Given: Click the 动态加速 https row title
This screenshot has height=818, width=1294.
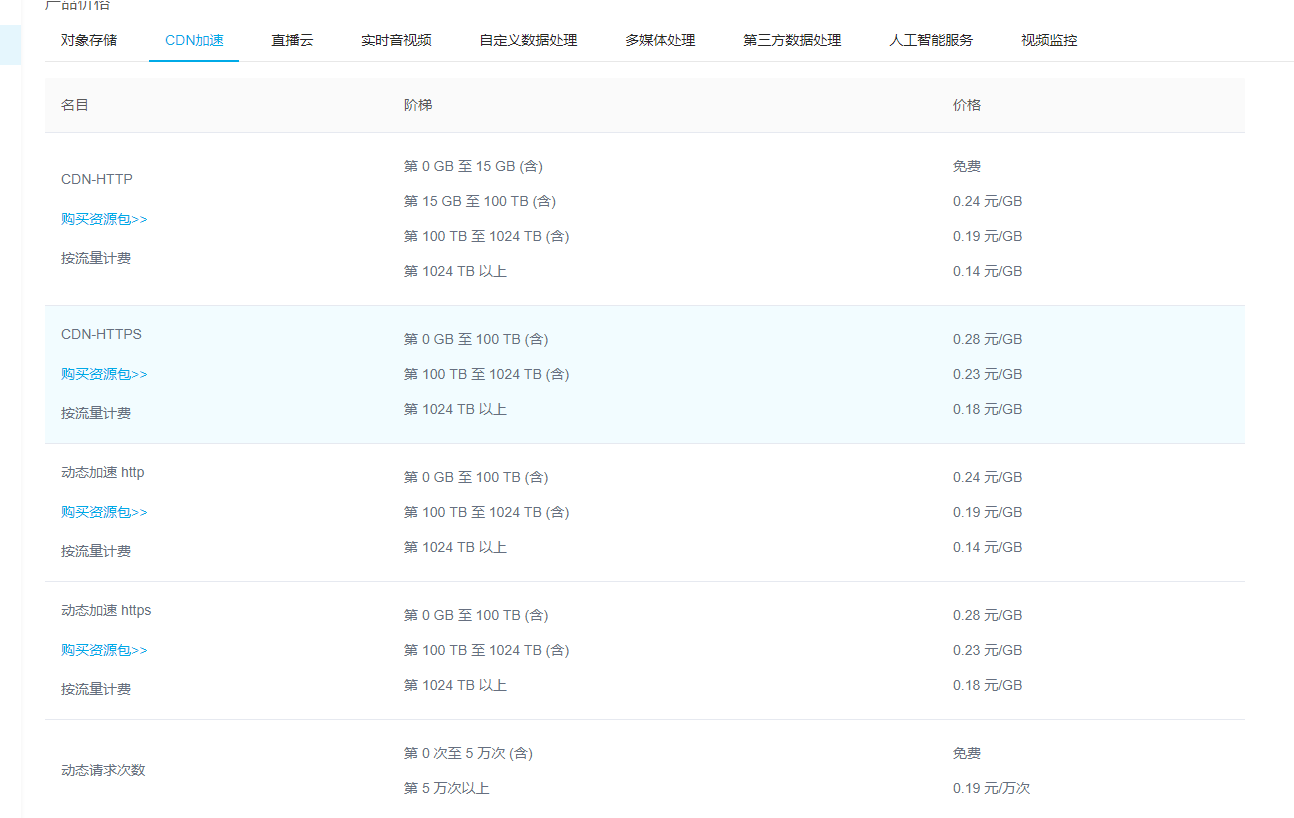Looking at the screenshot, I should (106, 610).
